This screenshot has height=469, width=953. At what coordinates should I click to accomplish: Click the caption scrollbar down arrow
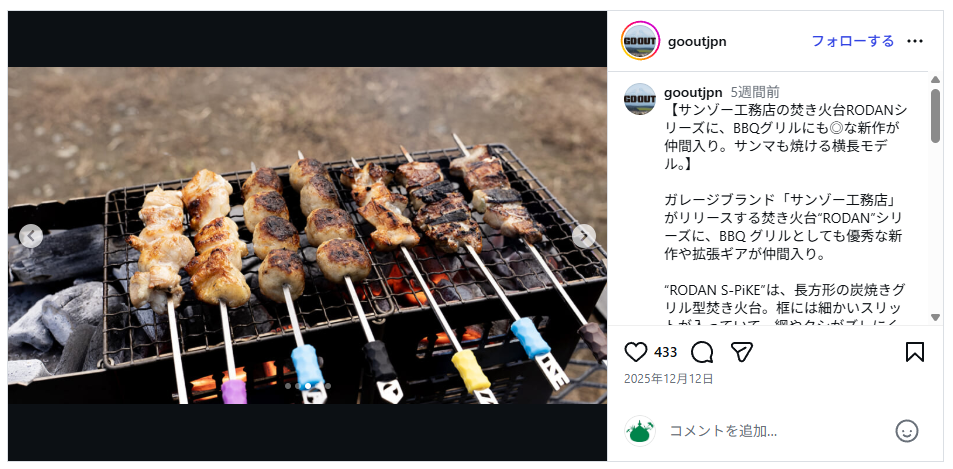tap(935, 317)
